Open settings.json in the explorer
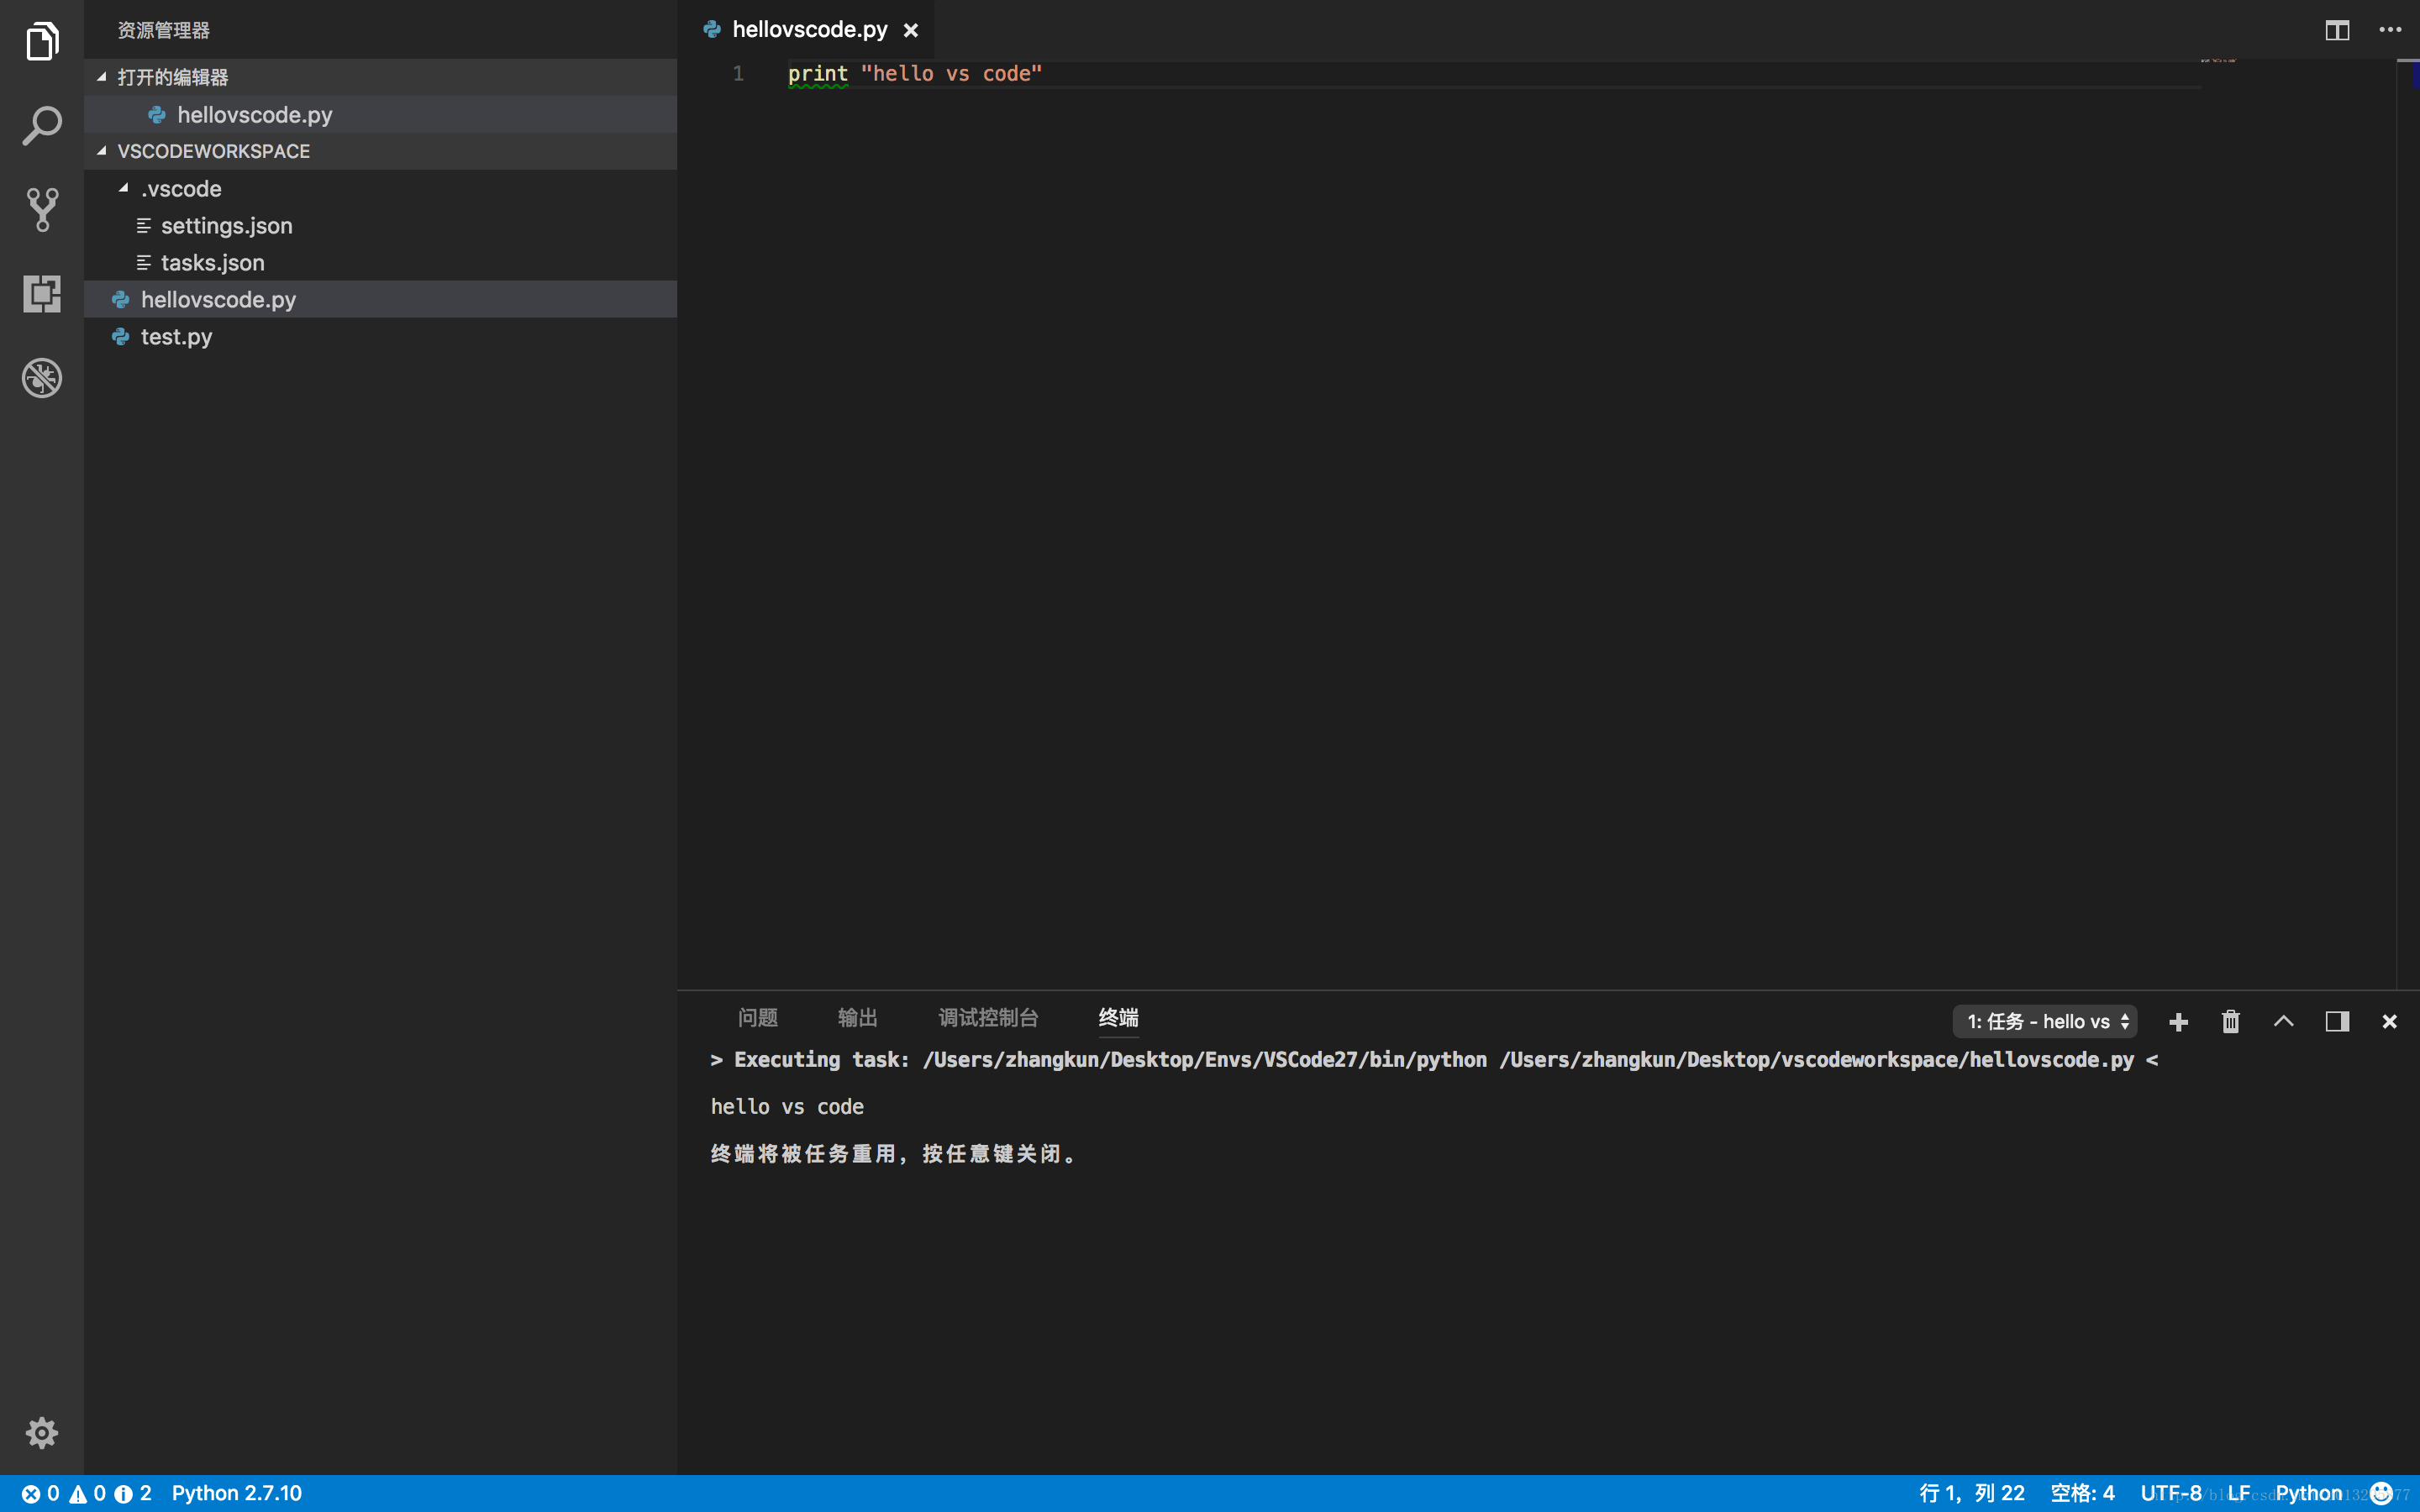 click(380, 226)
